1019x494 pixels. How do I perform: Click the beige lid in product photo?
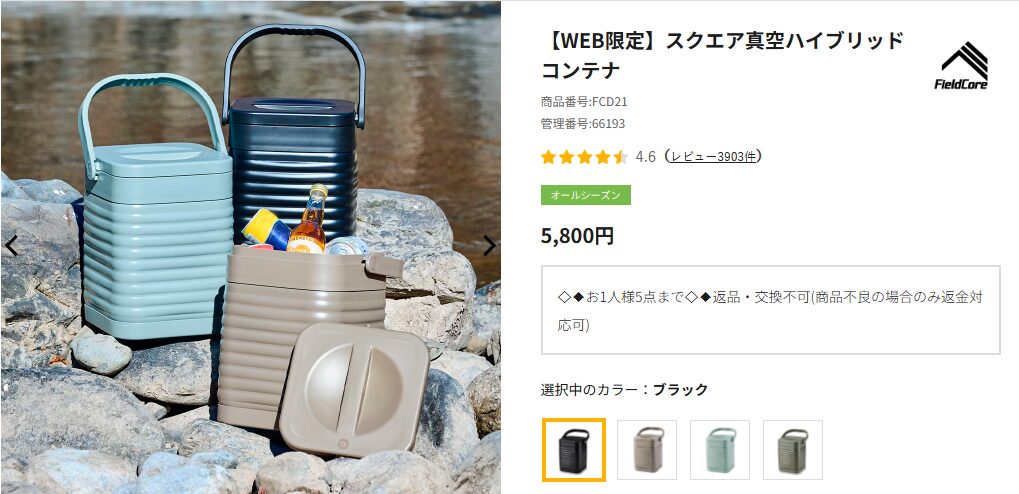(x=354, y=389)
